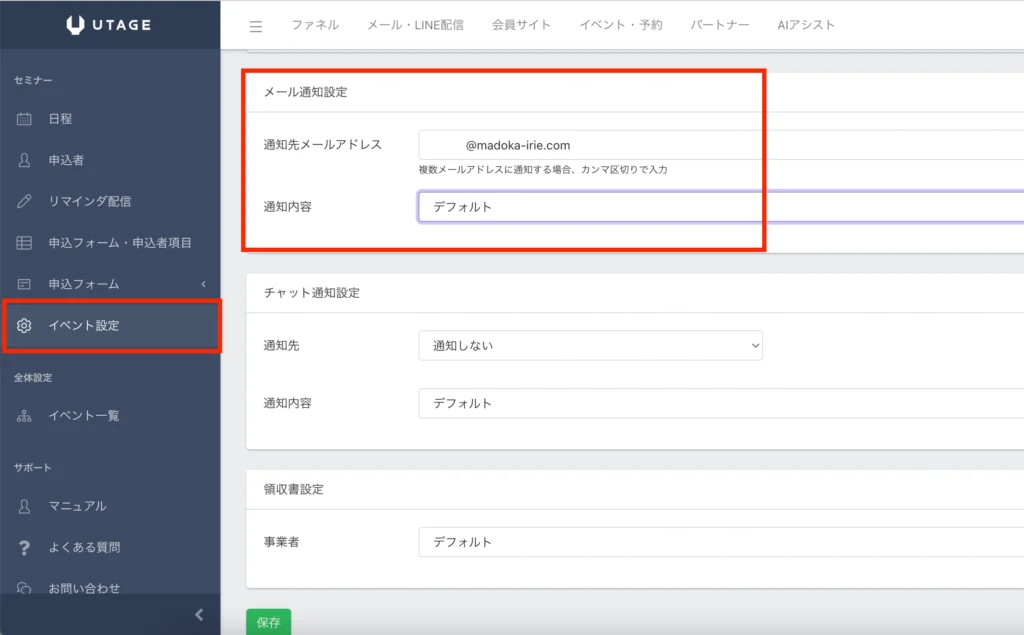Open the イベント・予約 menu

[x=621, y=25]
